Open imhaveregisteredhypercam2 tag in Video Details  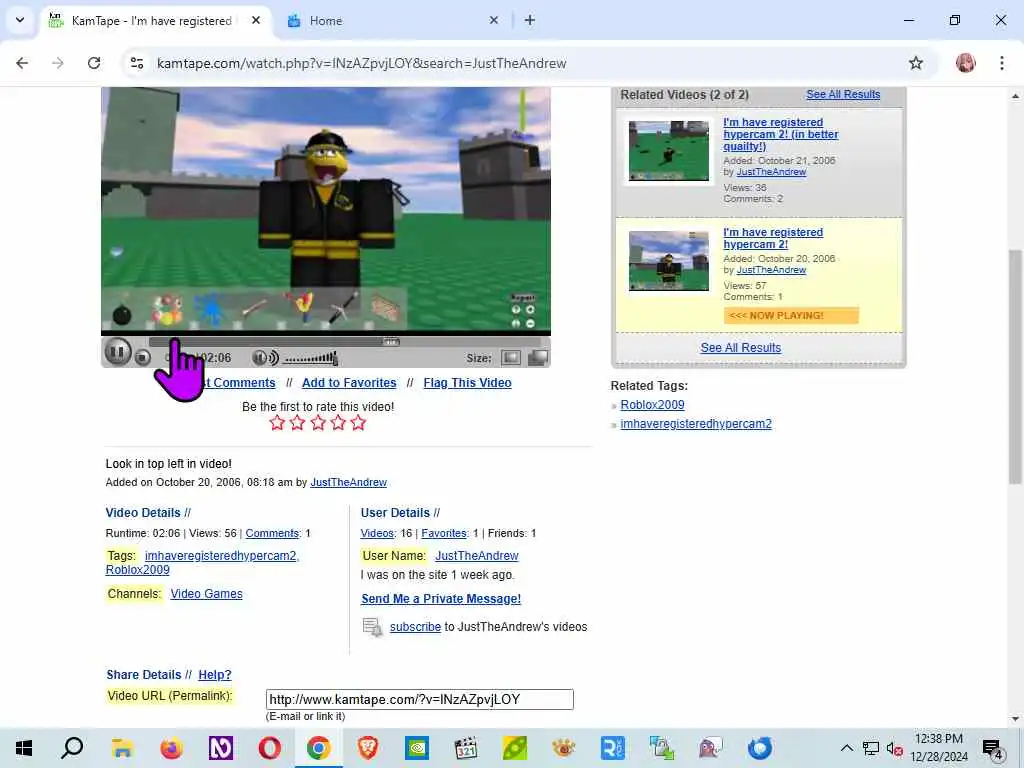[x=221, y=556]
